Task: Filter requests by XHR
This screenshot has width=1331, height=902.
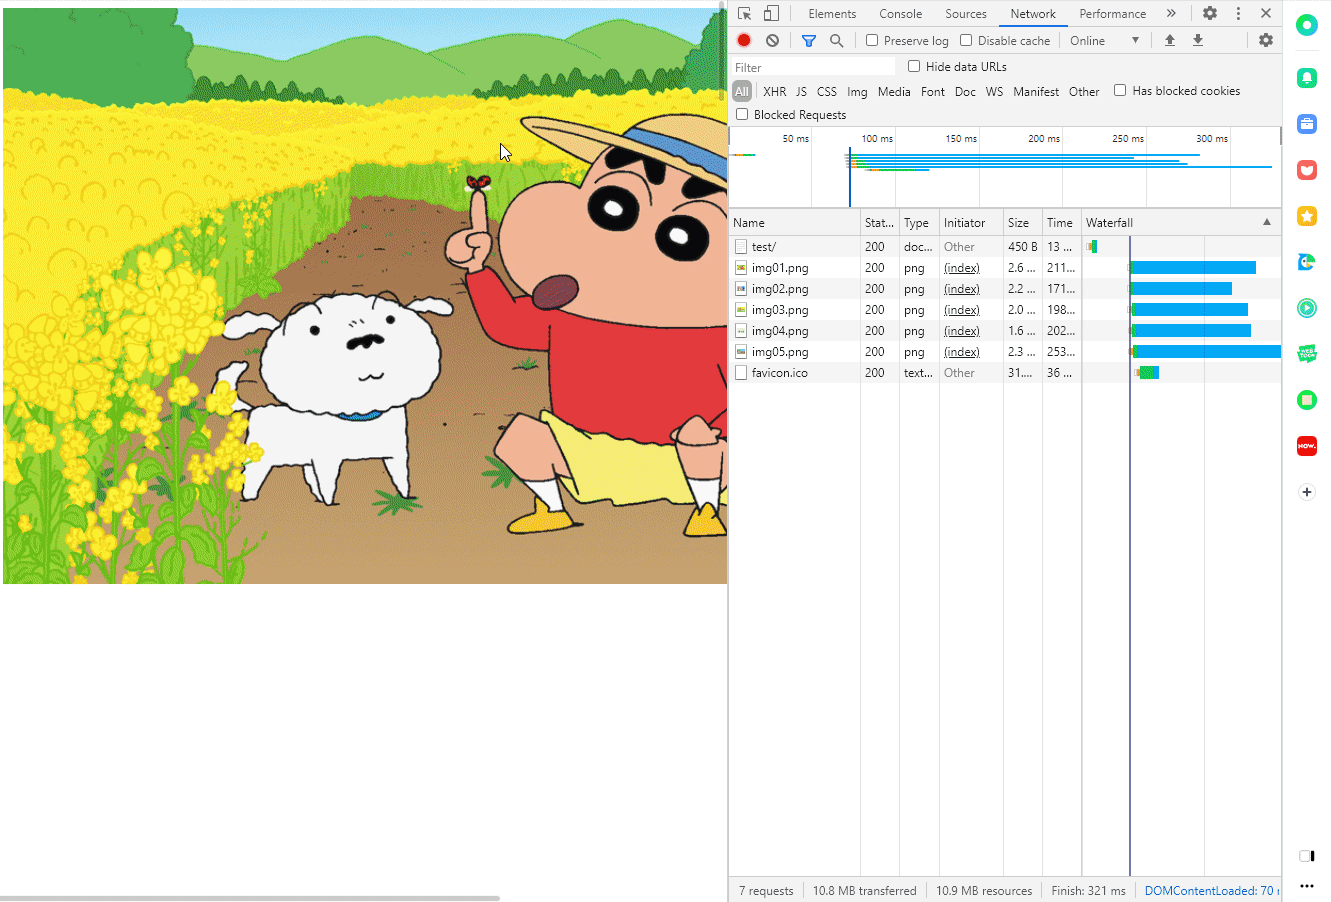Action: point(775,91)
